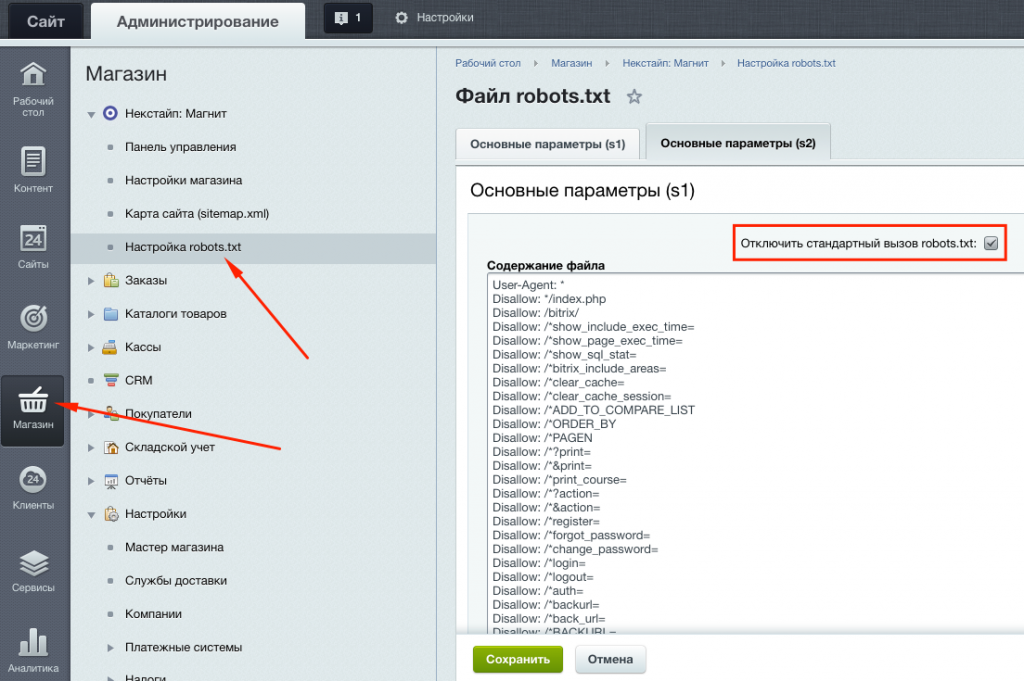The height and width of the screenshot is (681, 1024).
Task: Click the line 'Disallow: /*logout='
Action: pos(543,577)
